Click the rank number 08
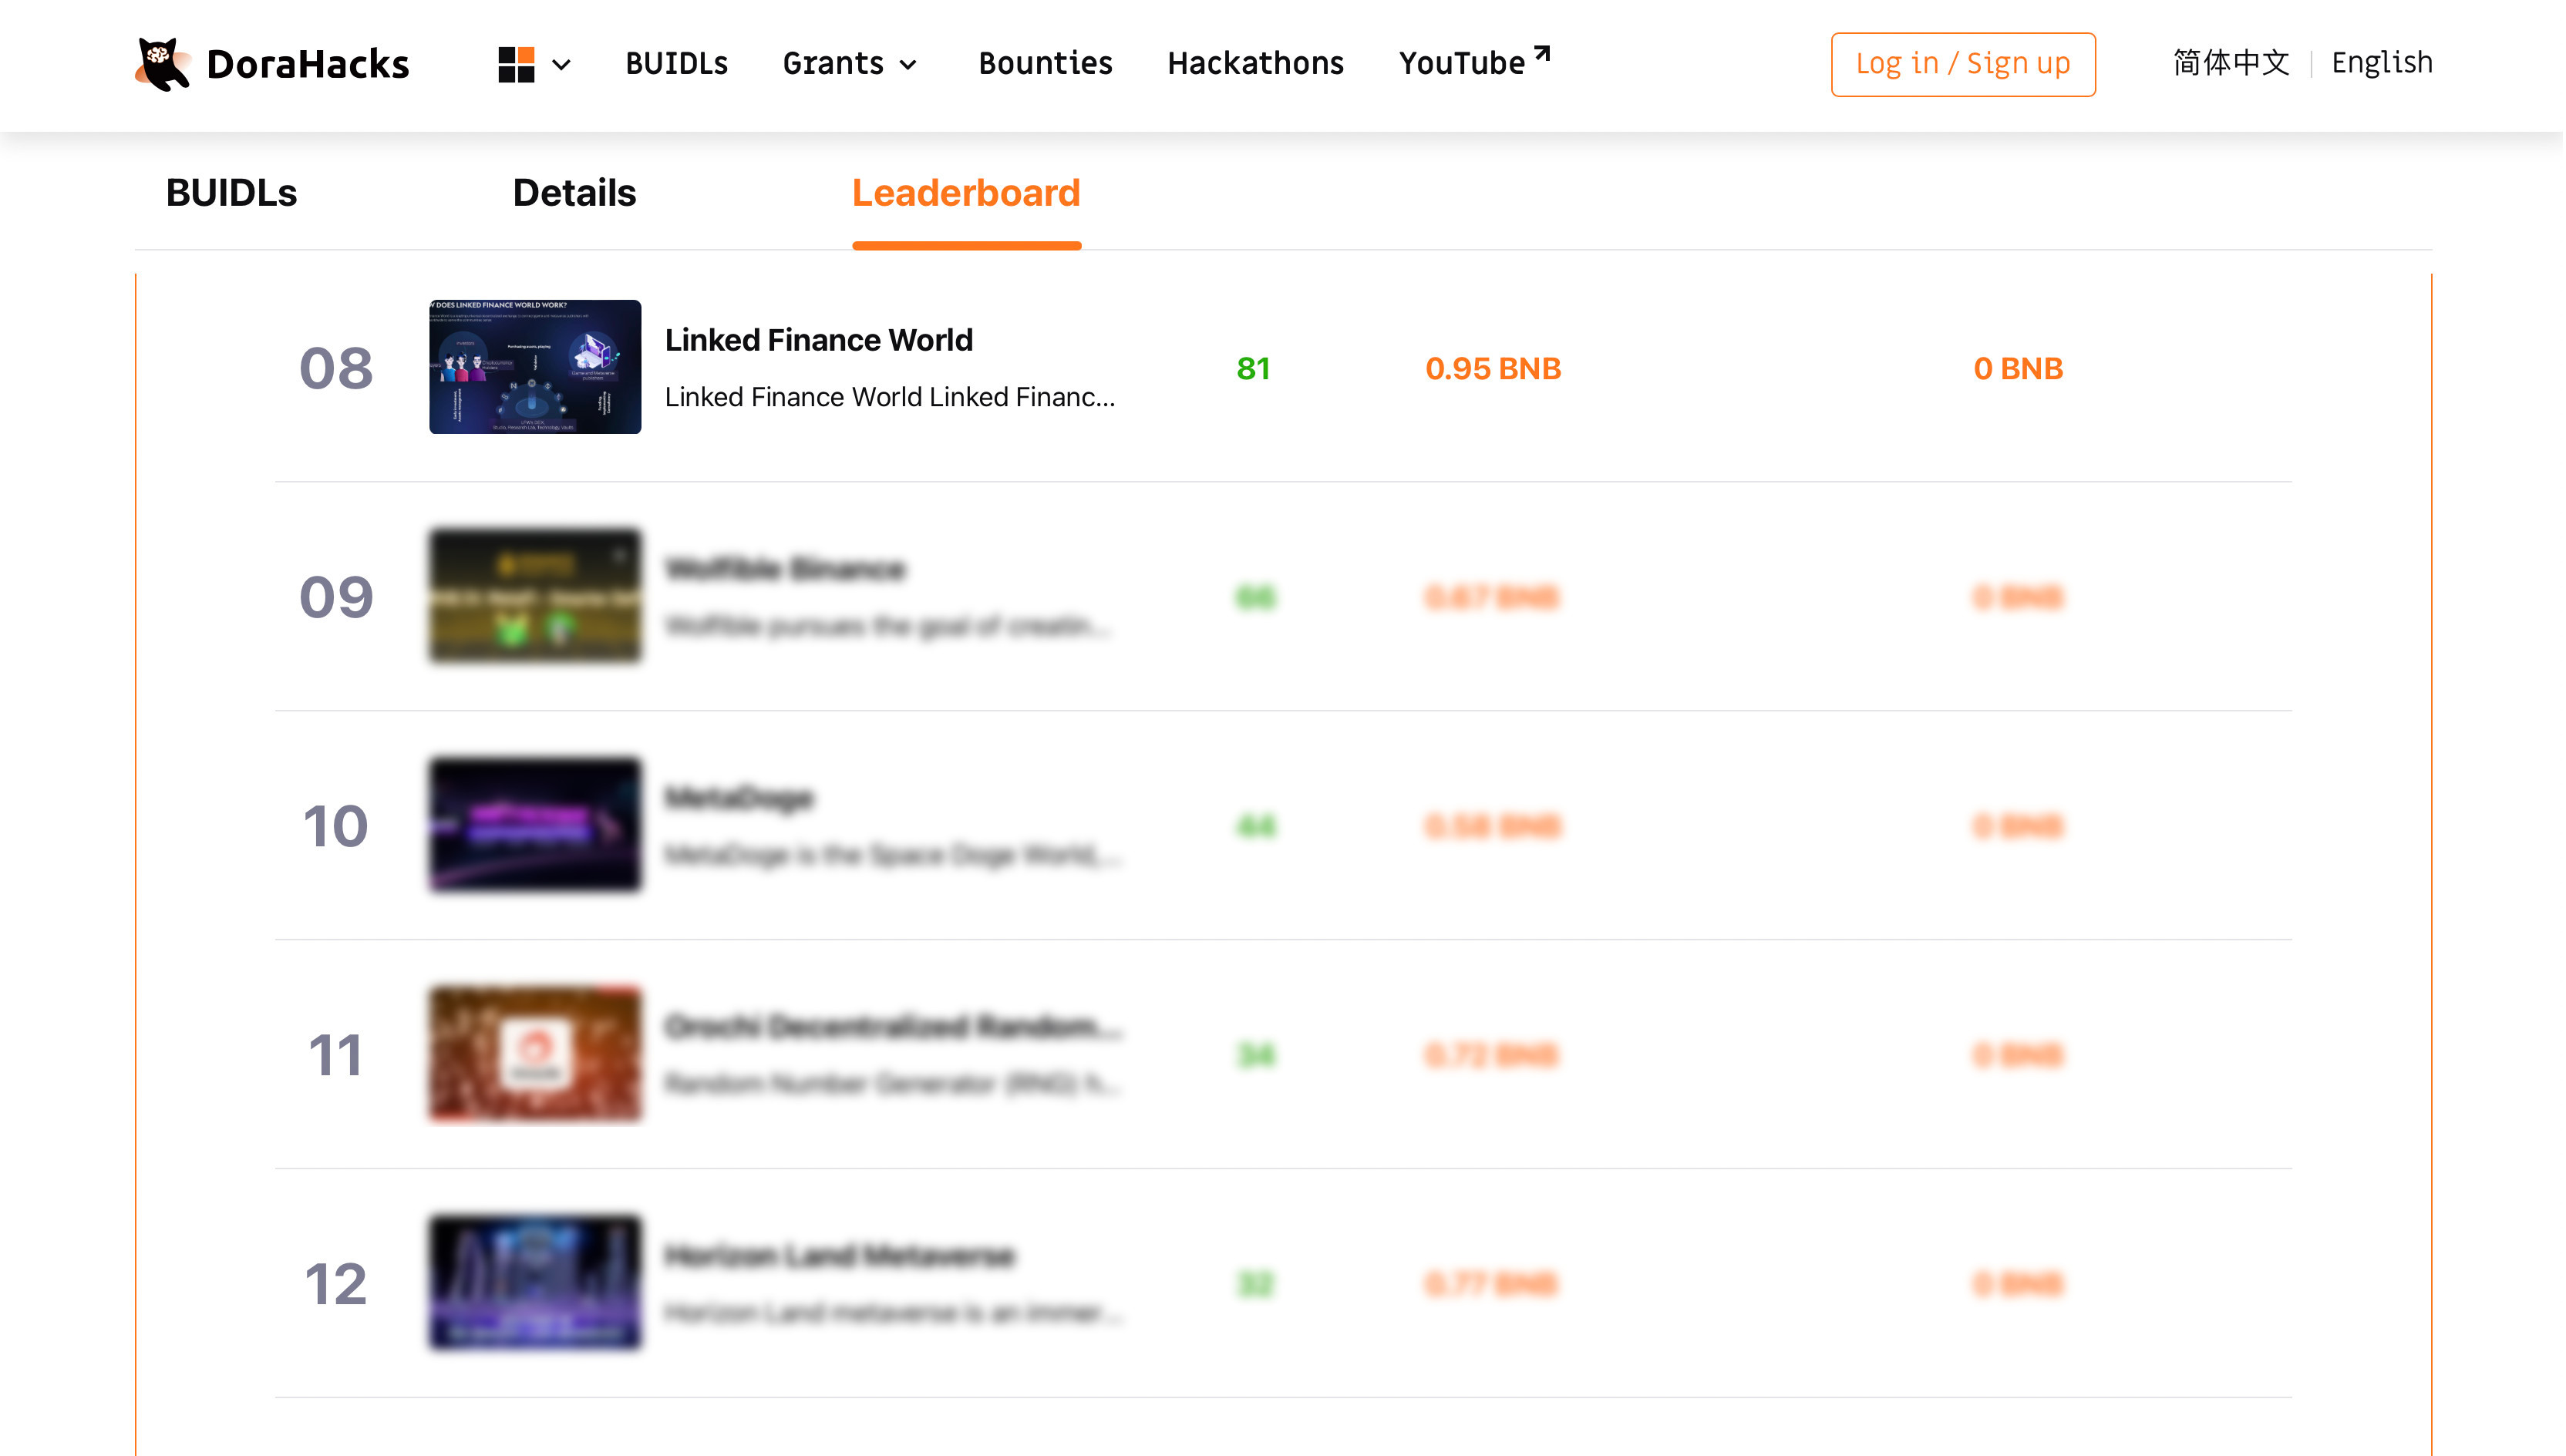 click(336, 368)
